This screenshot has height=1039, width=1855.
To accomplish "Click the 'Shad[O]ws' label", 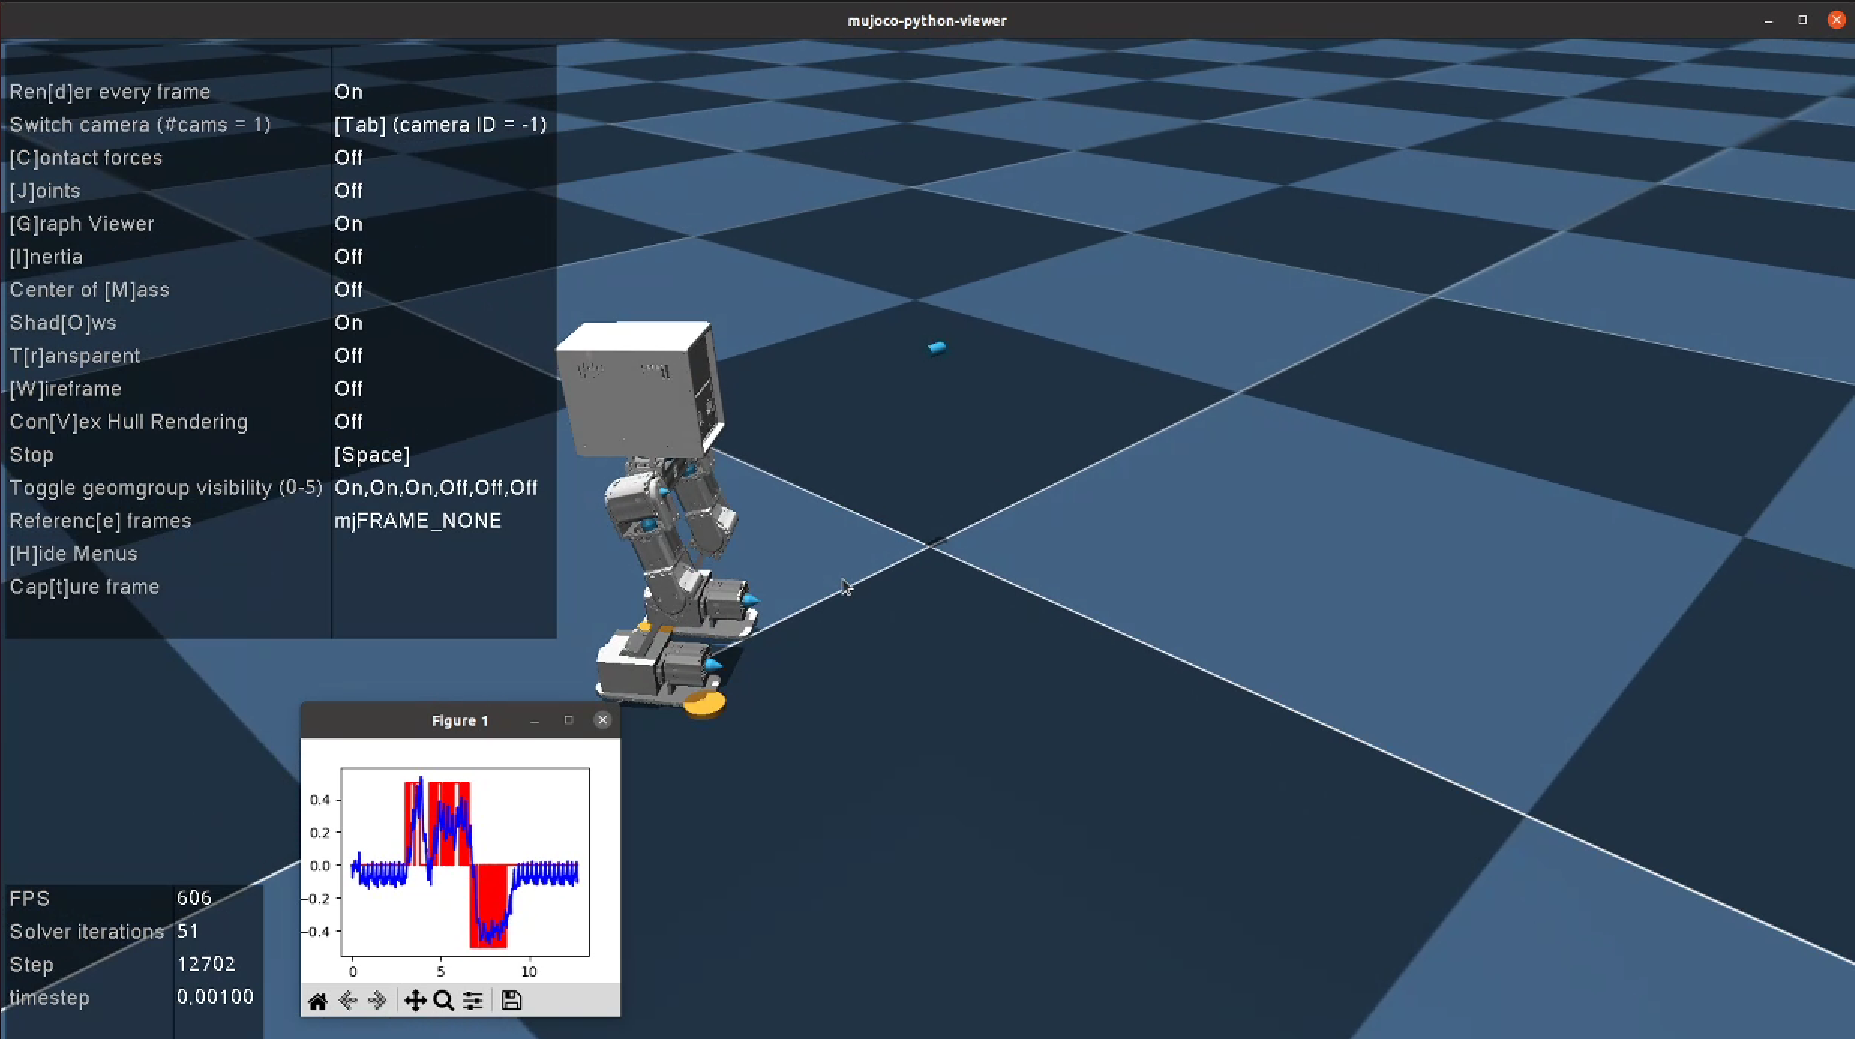I will (63, 323).
